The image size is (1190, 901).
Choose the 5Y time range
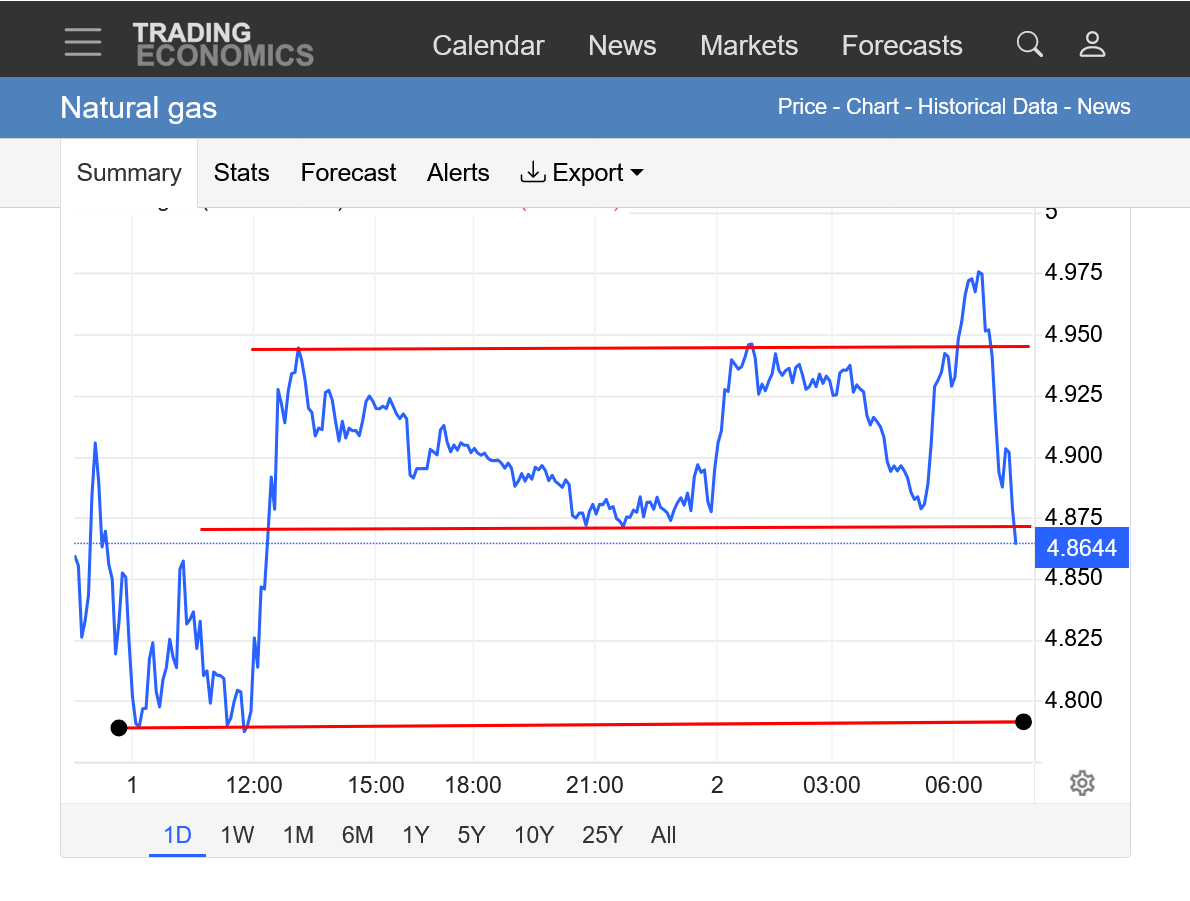(471, 835)
